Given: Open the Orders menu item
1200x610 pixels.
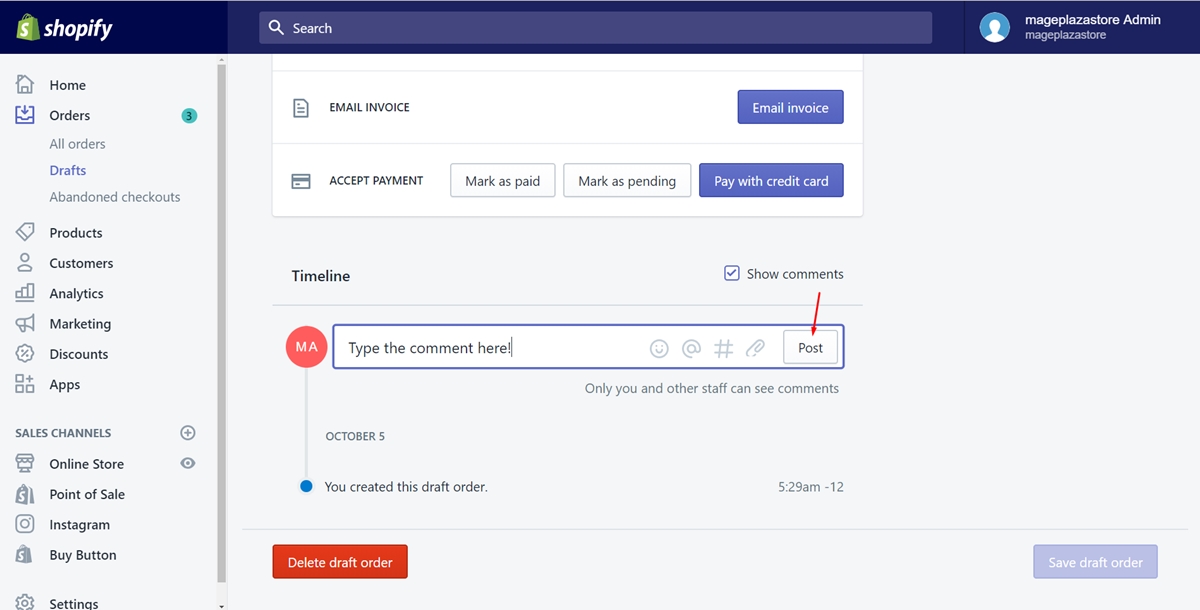Looking at the screenshot, I should point(69,115).
